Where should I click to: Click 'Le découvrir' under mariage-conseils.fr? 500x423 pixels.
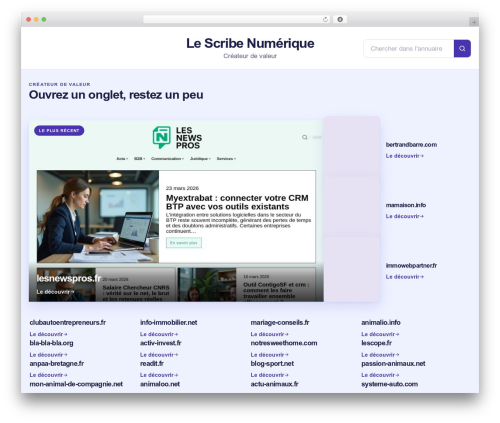(x=270, y=334)
